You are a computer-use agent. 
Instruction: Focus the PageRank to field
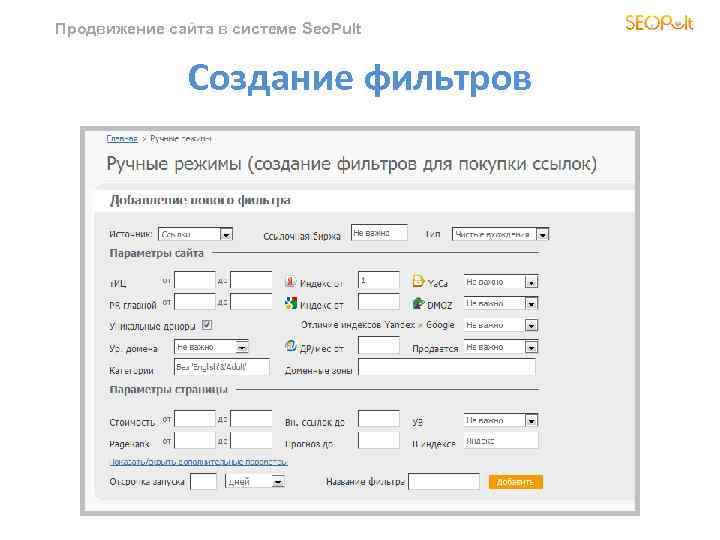pyautogui.click(x=251, y=440)
